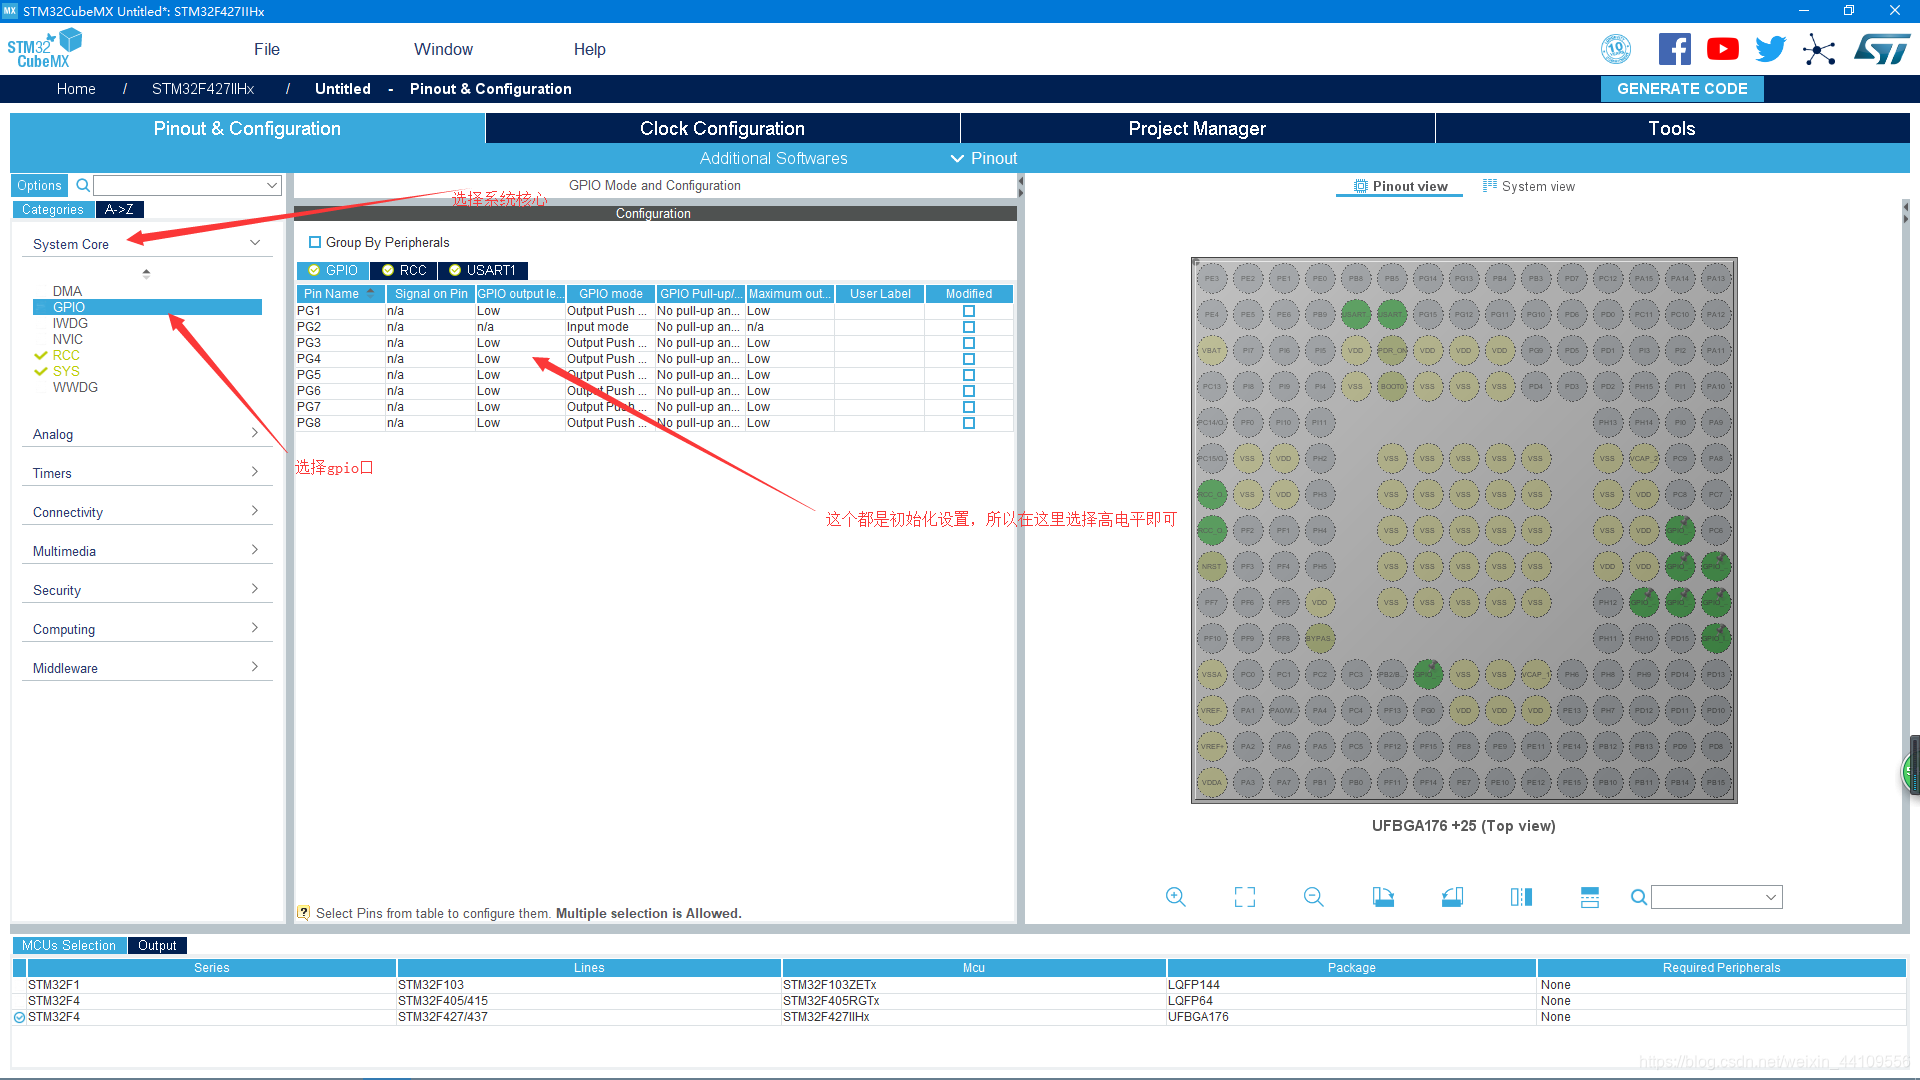Open the Pinout dropdown menu
Image resolution: width=1920 pixels, height=1080 pixels.
point(984,158)
